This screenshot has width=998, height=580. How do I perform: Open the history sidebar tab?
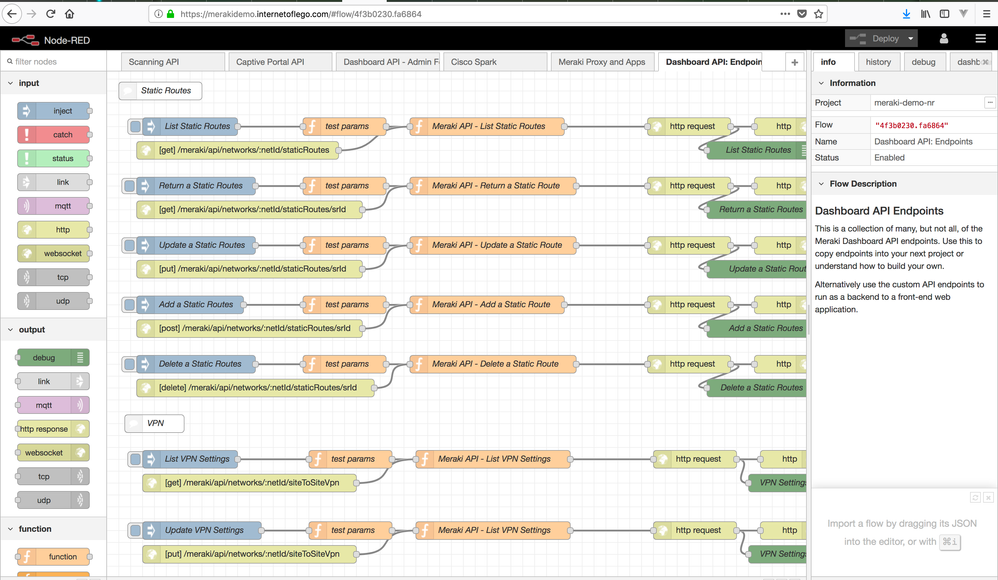[878, 62]
